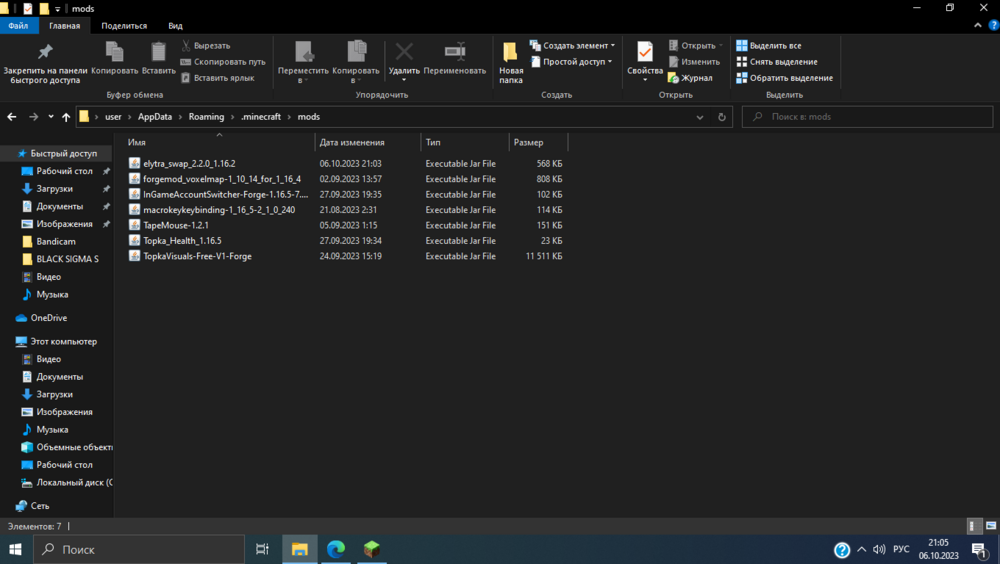1000x564 pixels.
Task: Click Скопировать путь (Copy path)
Action: coord(223,62)
